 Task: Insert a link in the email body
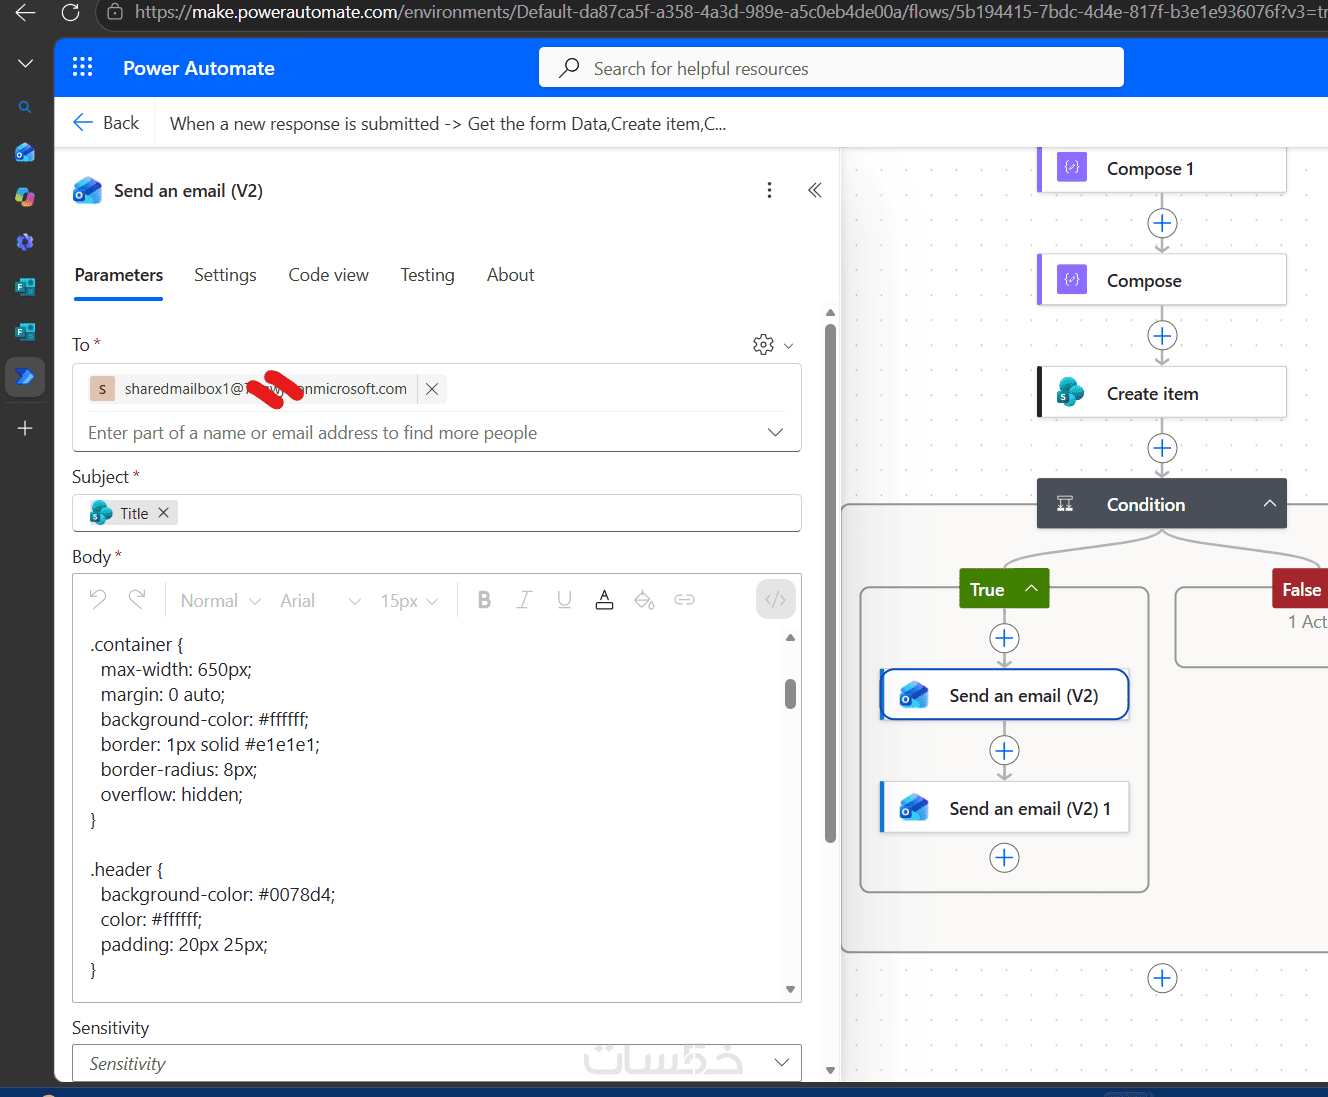coord(684,600)
